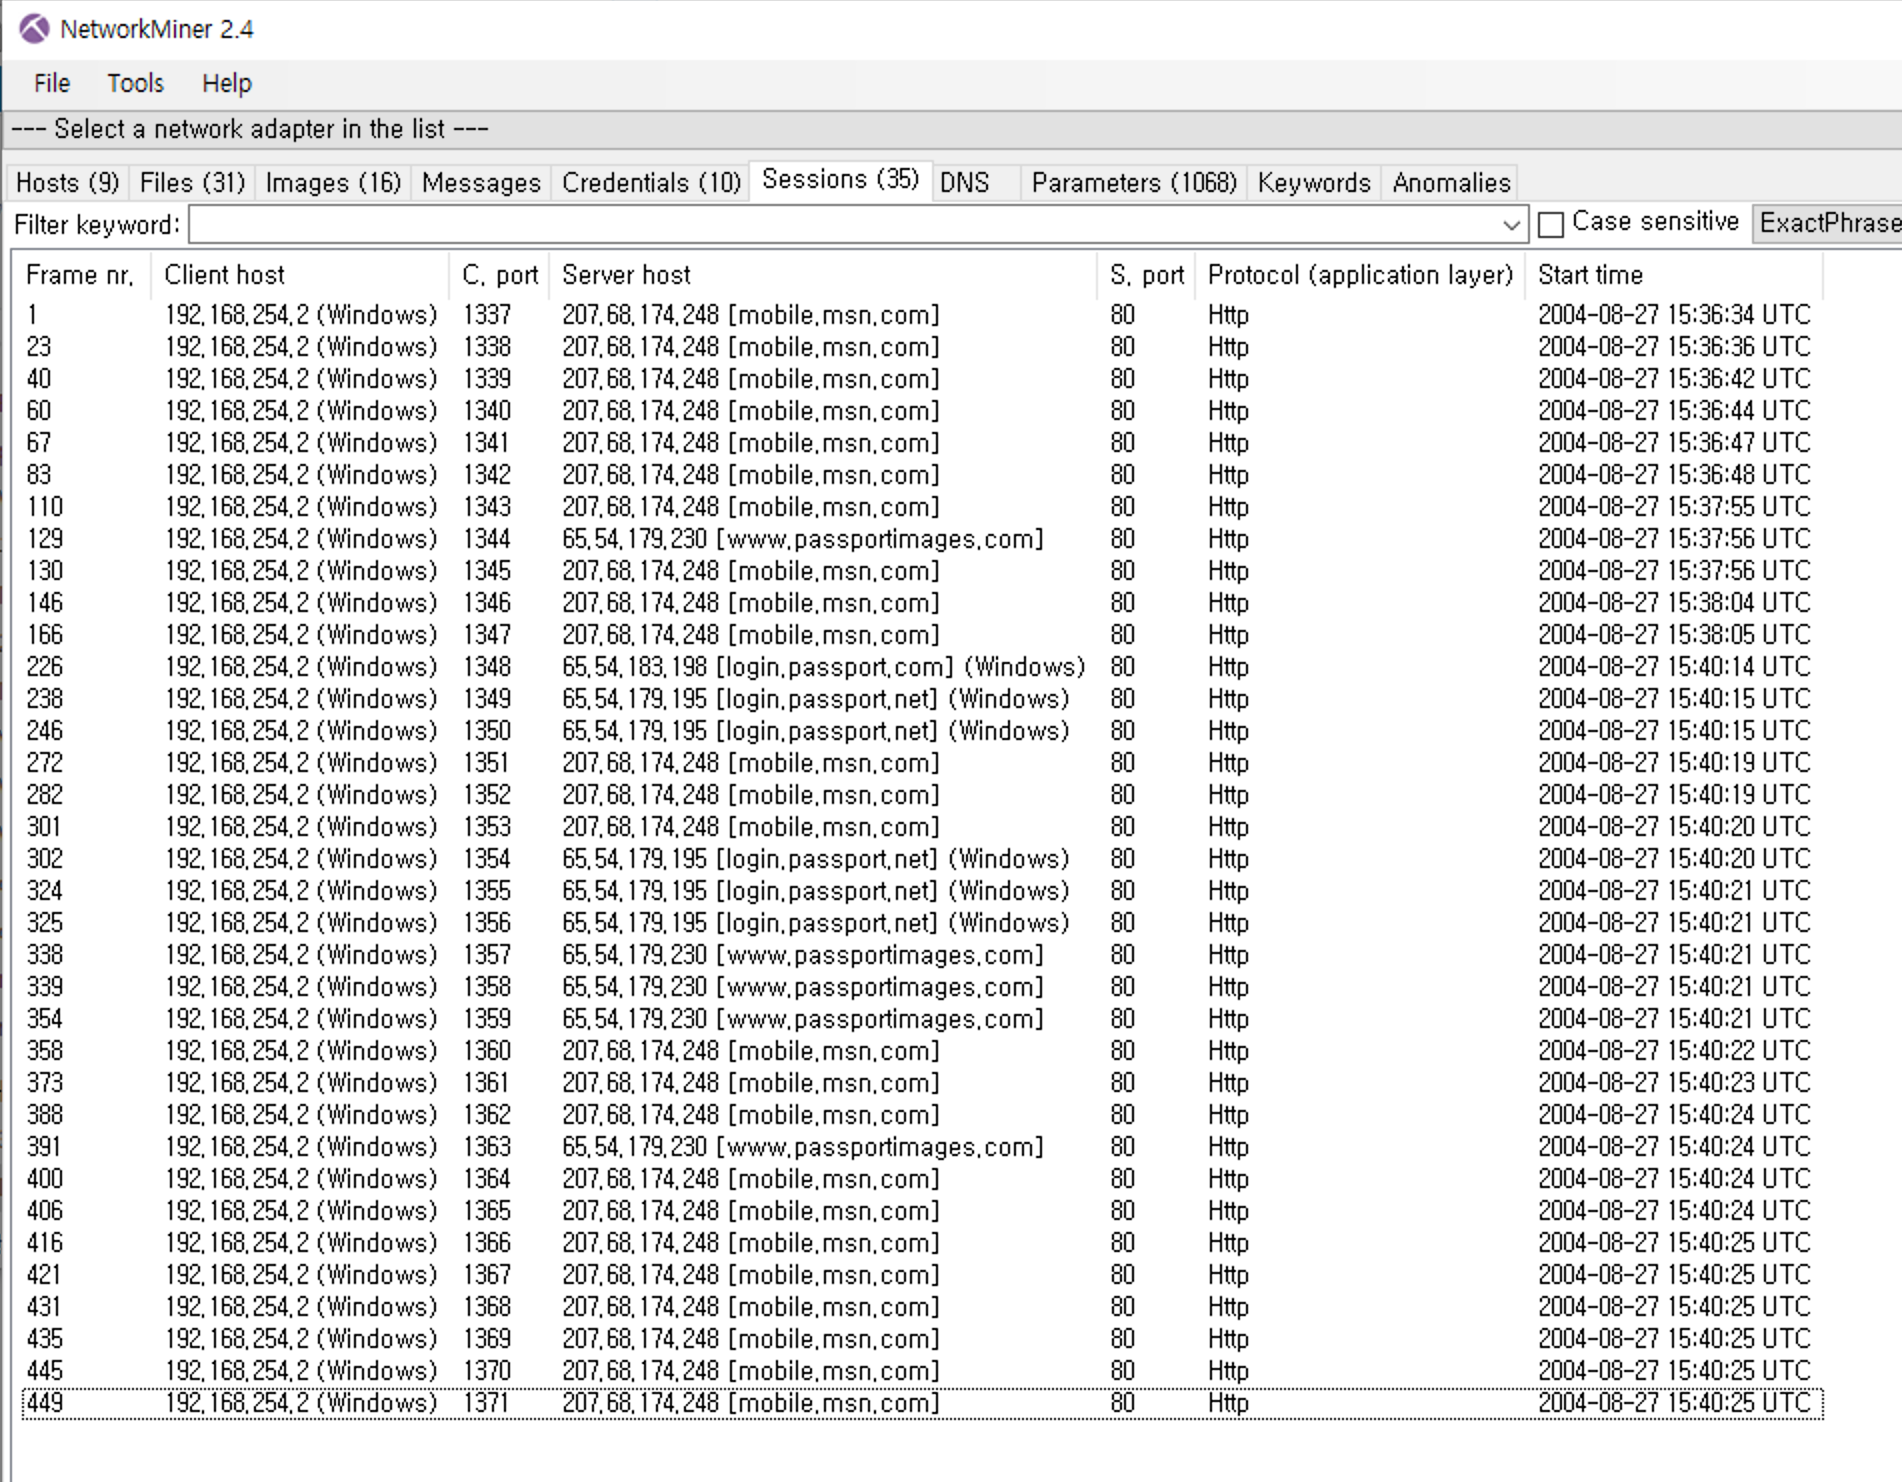Image resolution: width=1902 pixels, height=1482 pixels.
Task: Select the session with client port 1353
Action: pos(922,827)
